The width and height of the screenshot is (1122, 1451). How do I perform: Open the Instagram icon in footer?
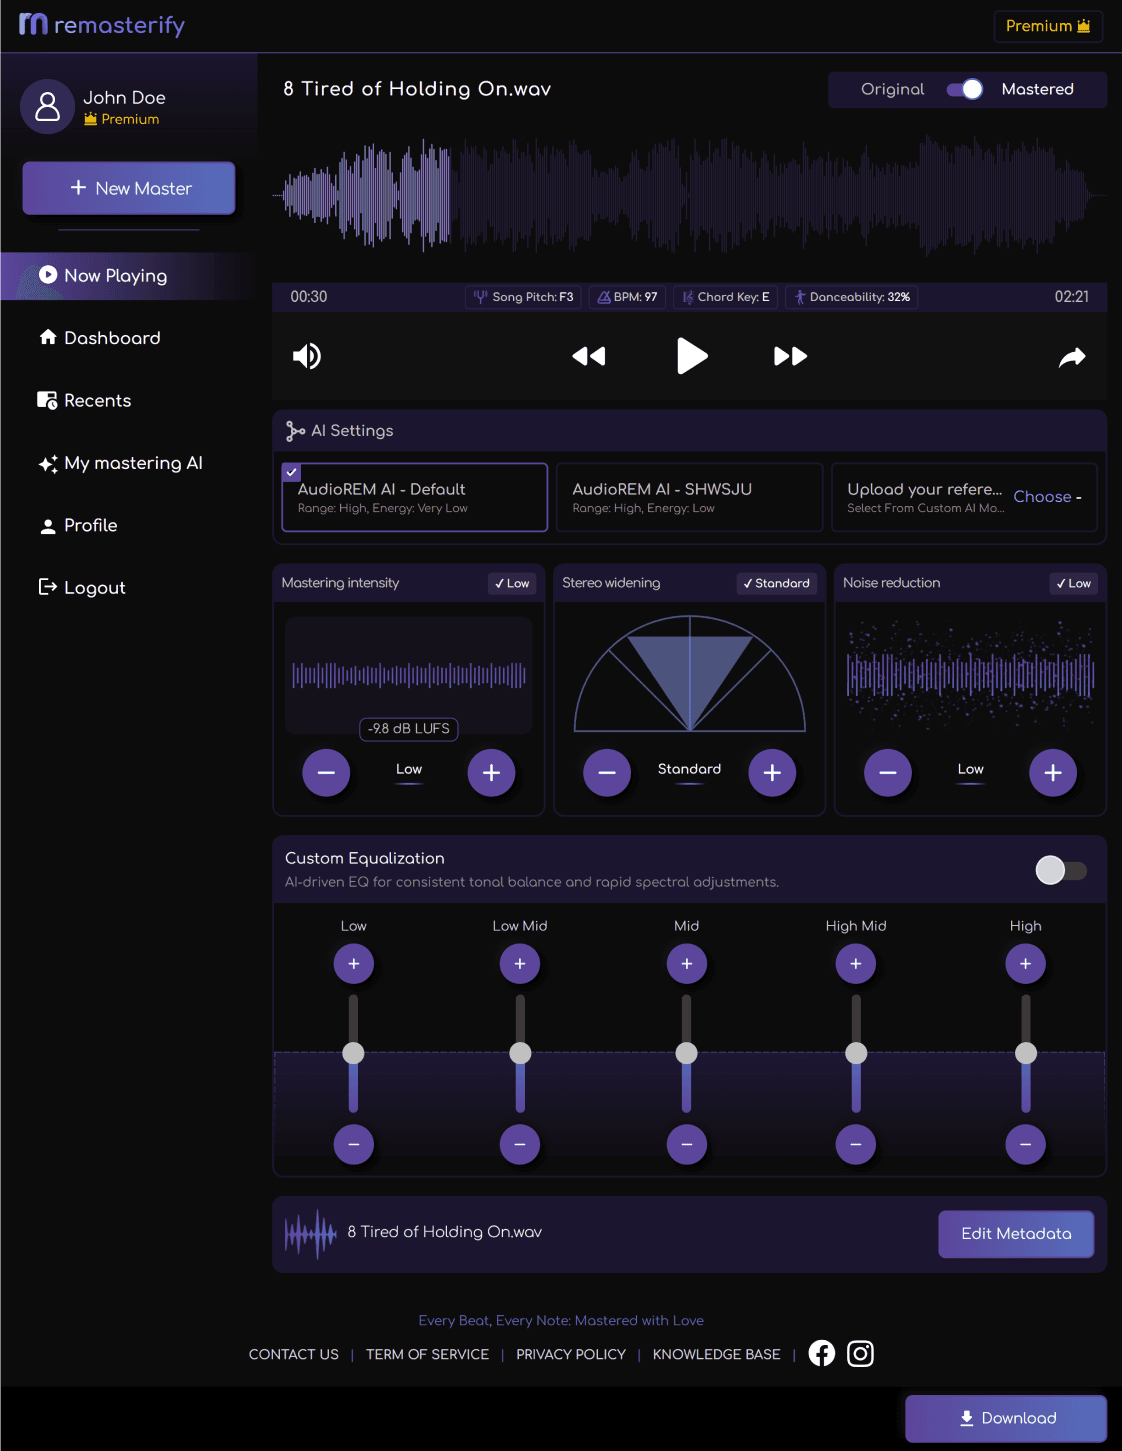[x=860, y=1353]
